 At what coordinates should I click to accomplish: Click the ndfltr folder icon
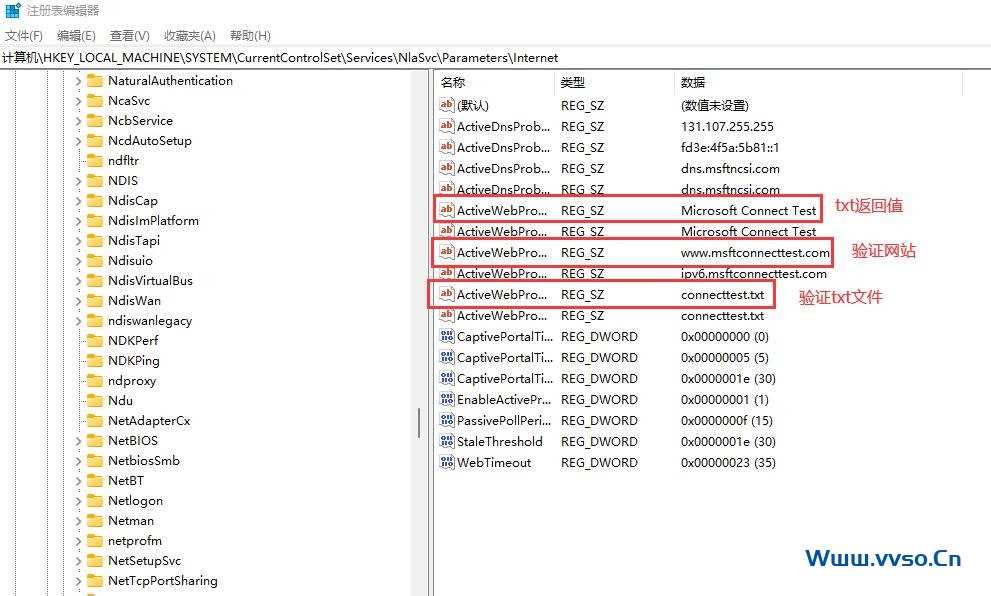(x=95, y=161)
